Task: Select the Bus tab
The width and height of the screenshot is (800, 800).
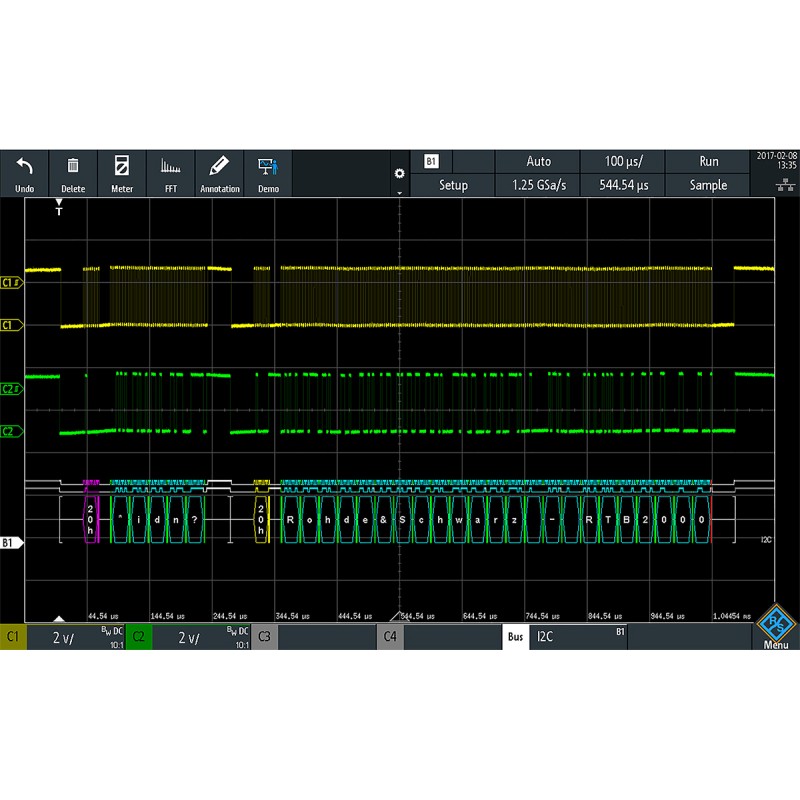Action: click(x=515, y=634)
